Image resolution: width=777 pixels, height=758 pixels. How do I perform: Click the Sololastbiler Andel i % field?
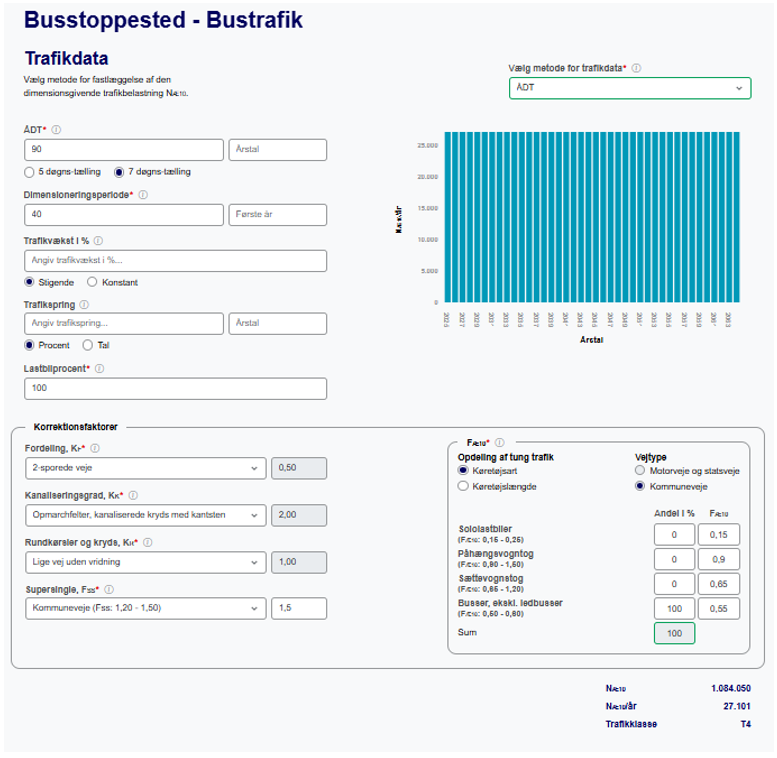click(673, 534)
